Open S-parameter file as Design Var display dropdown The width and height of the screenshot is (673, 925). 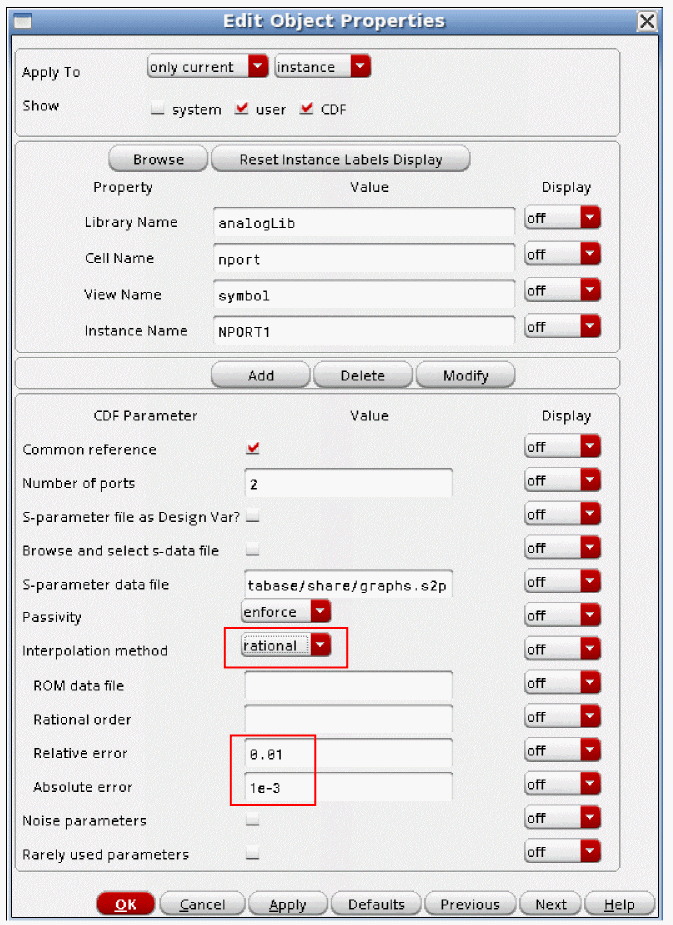pyautogui.click(x=563, y=514)
